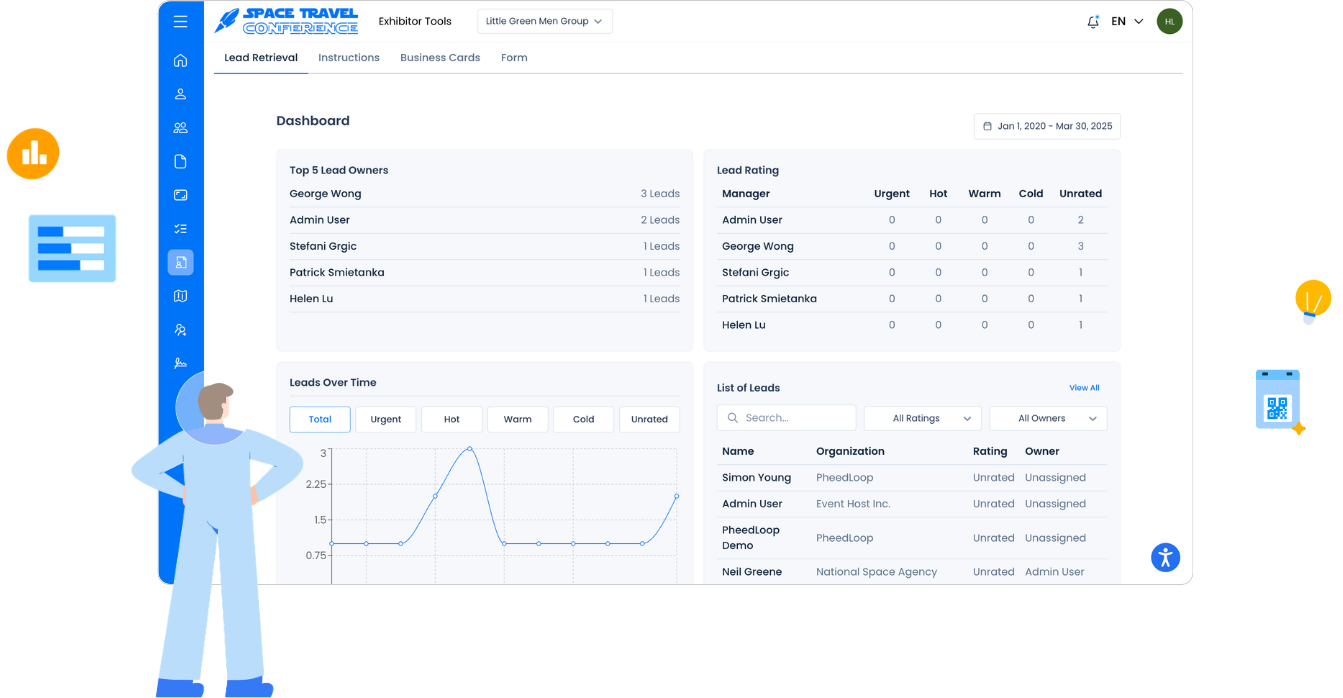Open lead Simon Young
The width and height of the screenshot is (1343, 698).
(x=757, y=478)
